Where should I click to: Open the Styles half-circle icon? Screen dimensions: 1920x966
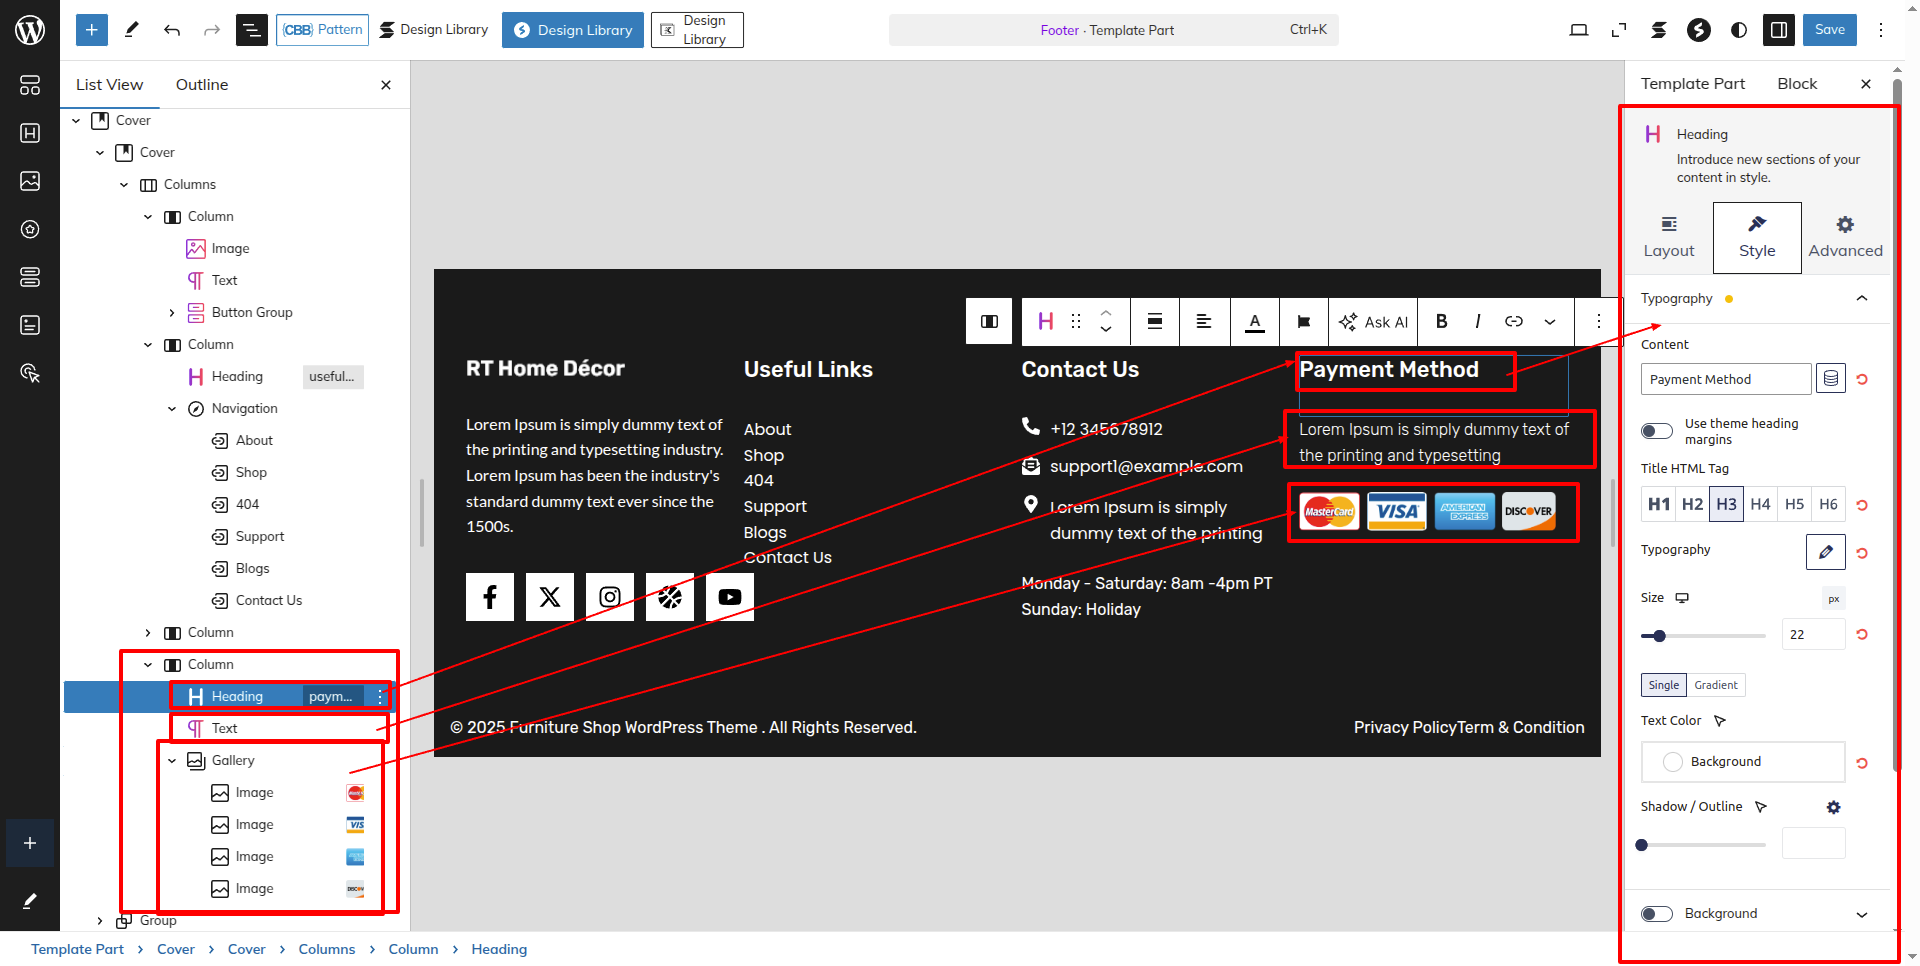pos(1739,30)
